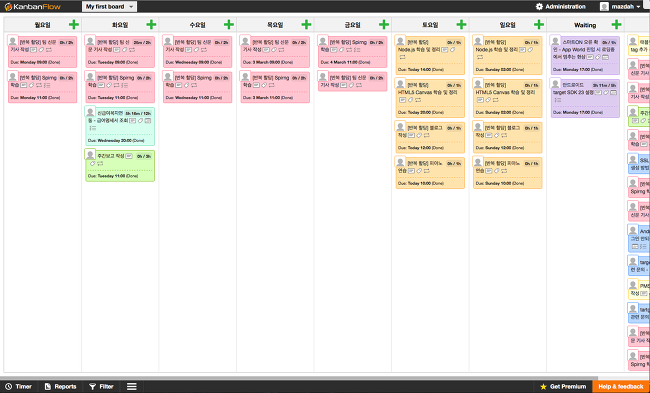Click the description icon on Today 10:00 card

pyautogui.click(x=411, y=171)
